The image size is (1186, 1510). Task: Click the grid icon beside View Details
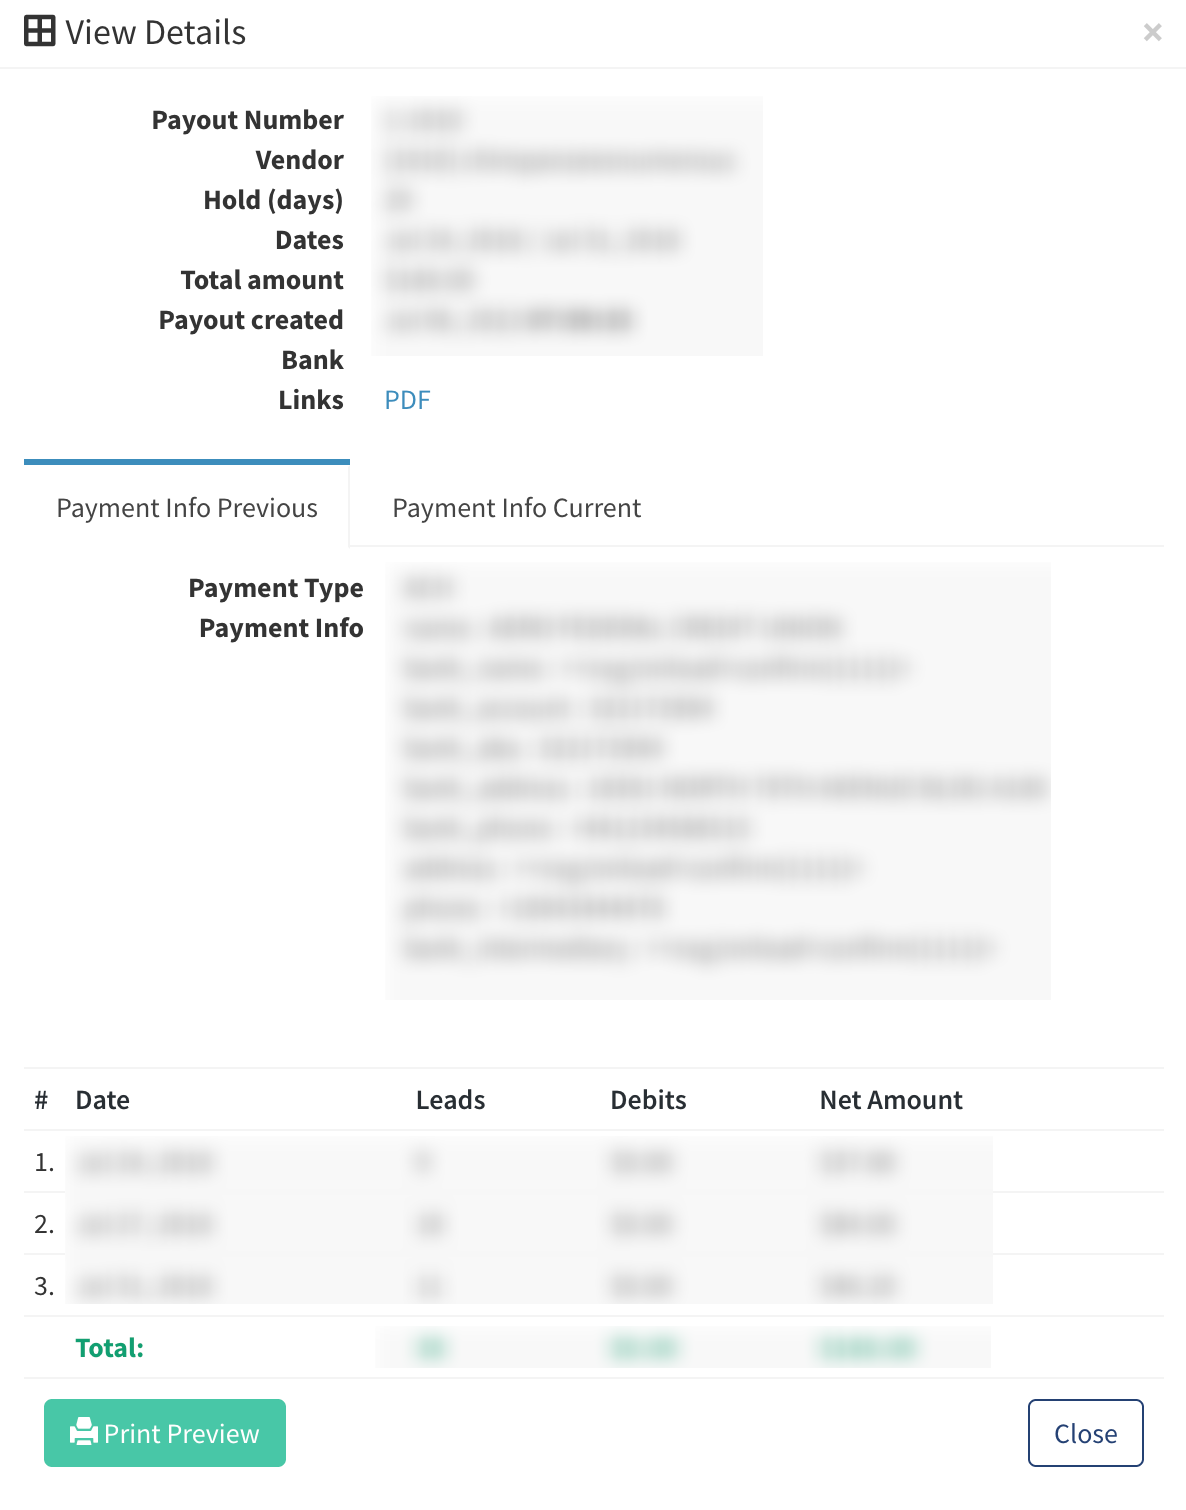point(40,32)
